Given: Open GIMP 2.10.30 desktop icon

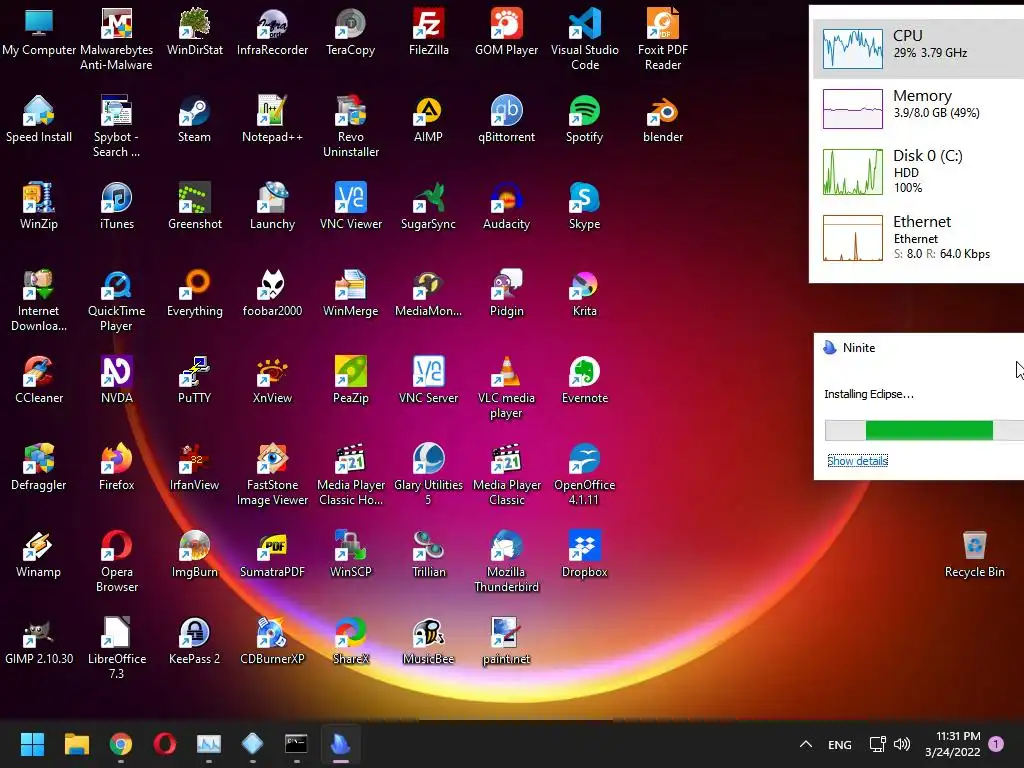Looking at the screenshot, I should click(39, 641).
